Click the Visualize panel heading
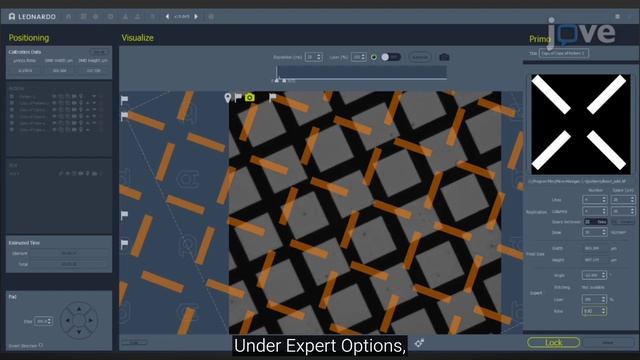 (138, 38)
